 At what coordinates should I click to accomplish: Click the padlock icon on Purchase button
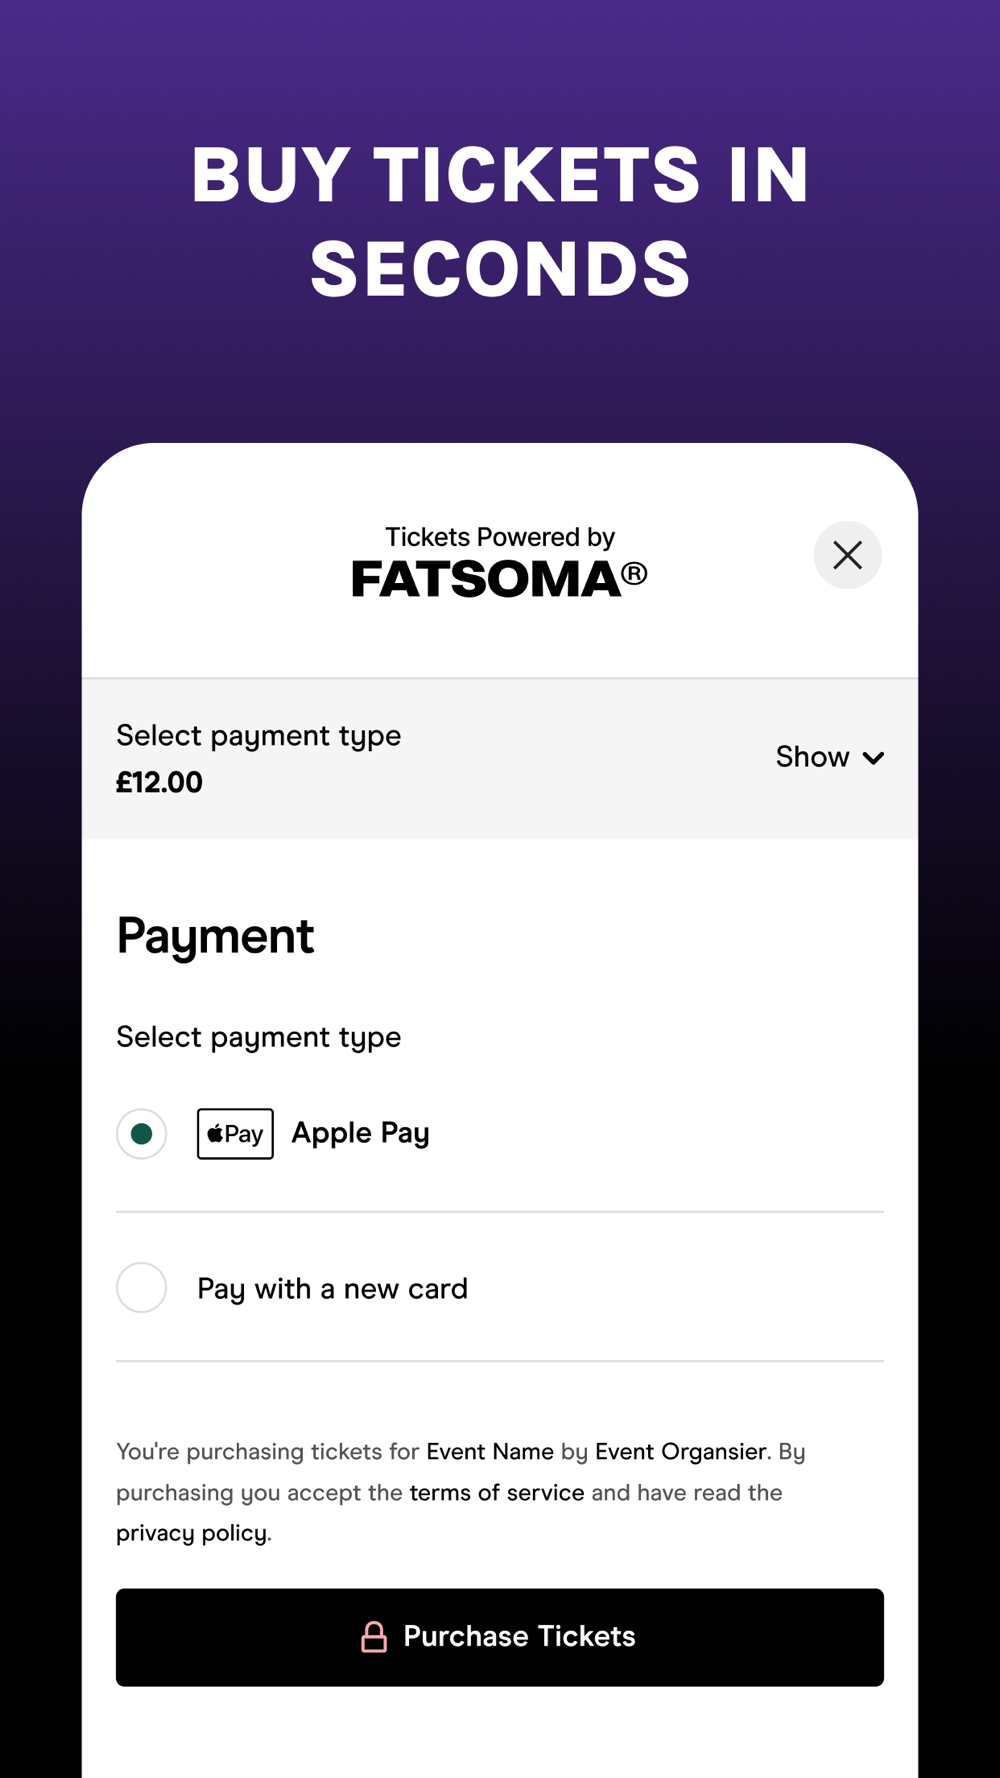click(374, 1637)
